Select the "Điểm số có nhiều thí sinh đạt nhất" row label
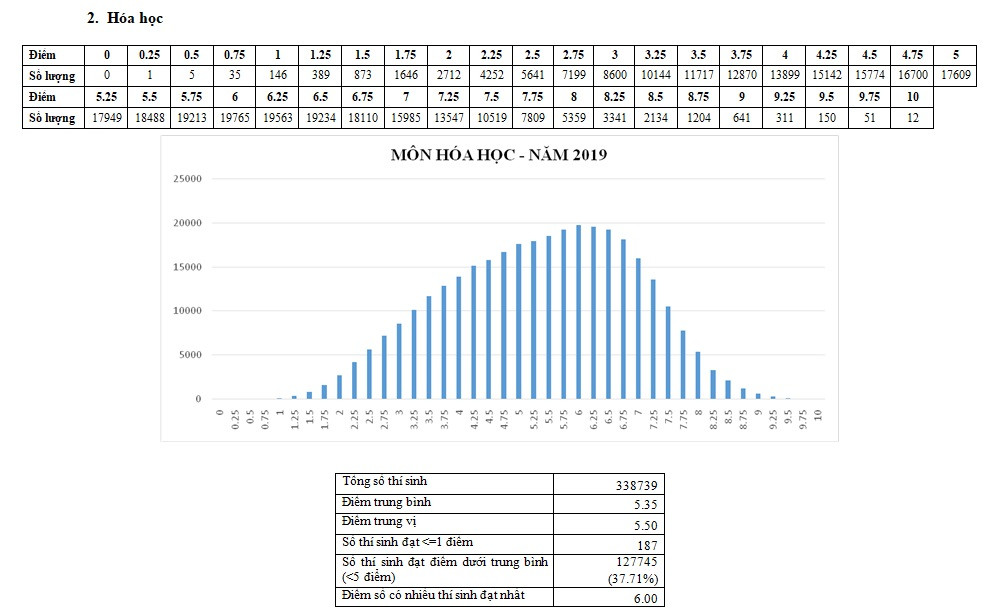Image resolution: width=999 pixels, height=611 pixels. point(457,597)
